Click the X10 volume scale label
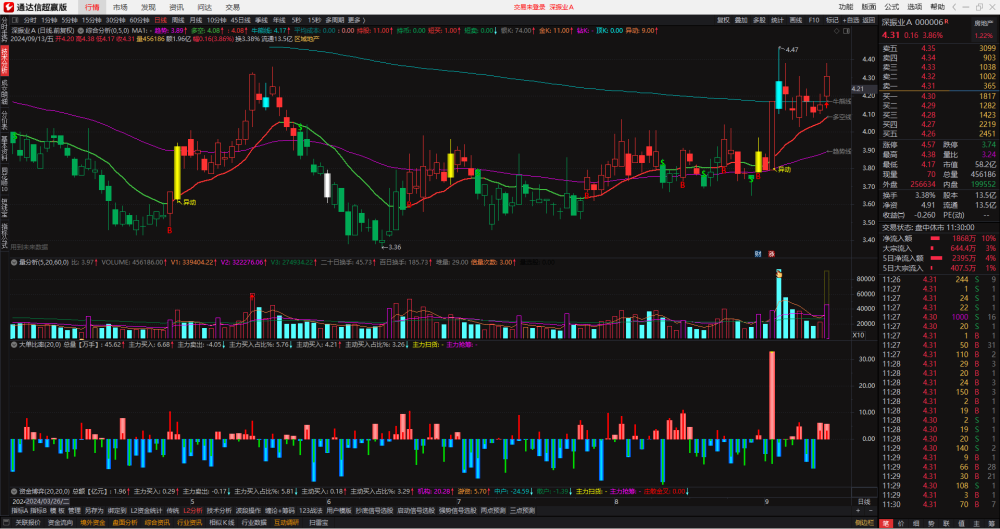The width and height of the screenshot is (1000, 529). [x=858, y=335]
